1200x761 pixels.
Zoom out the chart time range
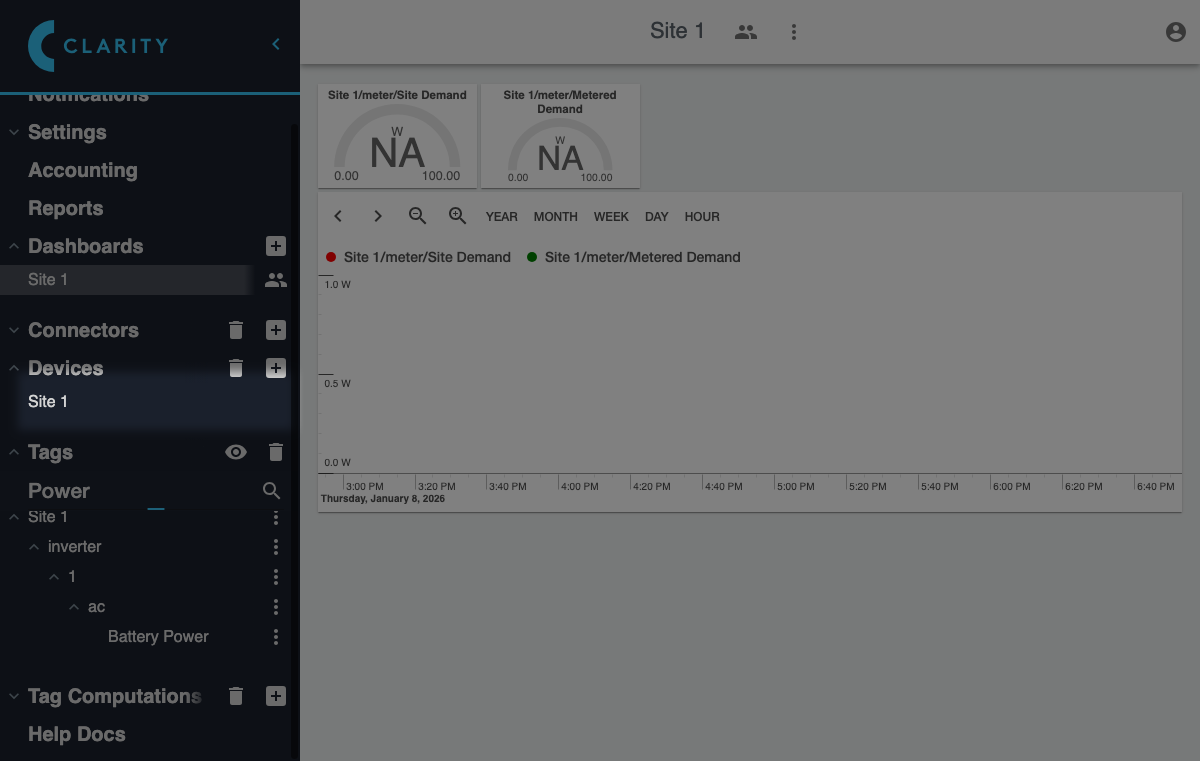pyautogui.click(x=418, y=216)
